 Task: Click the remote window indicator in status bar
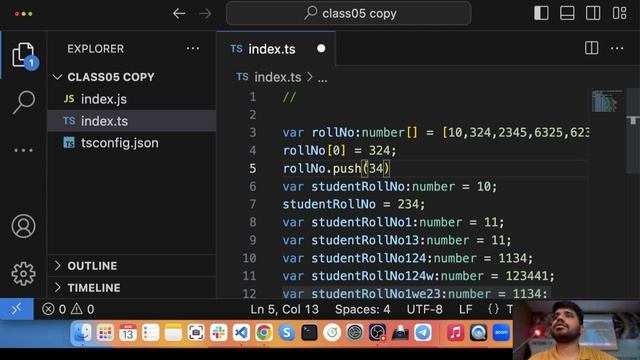17,309
